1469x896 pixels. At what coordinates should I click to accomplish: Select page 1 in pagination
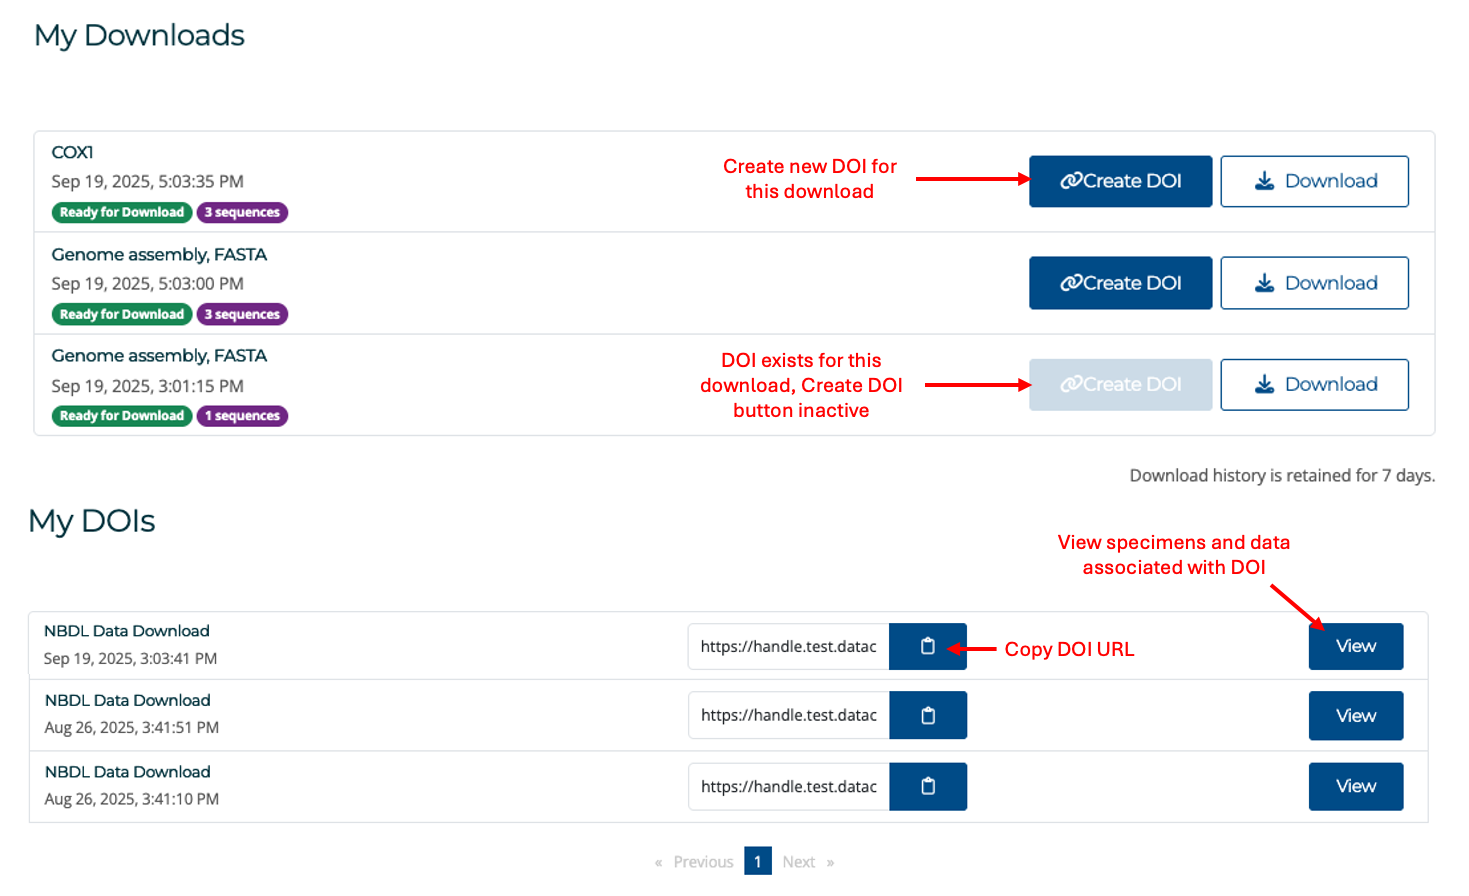(x=757, y=861)
